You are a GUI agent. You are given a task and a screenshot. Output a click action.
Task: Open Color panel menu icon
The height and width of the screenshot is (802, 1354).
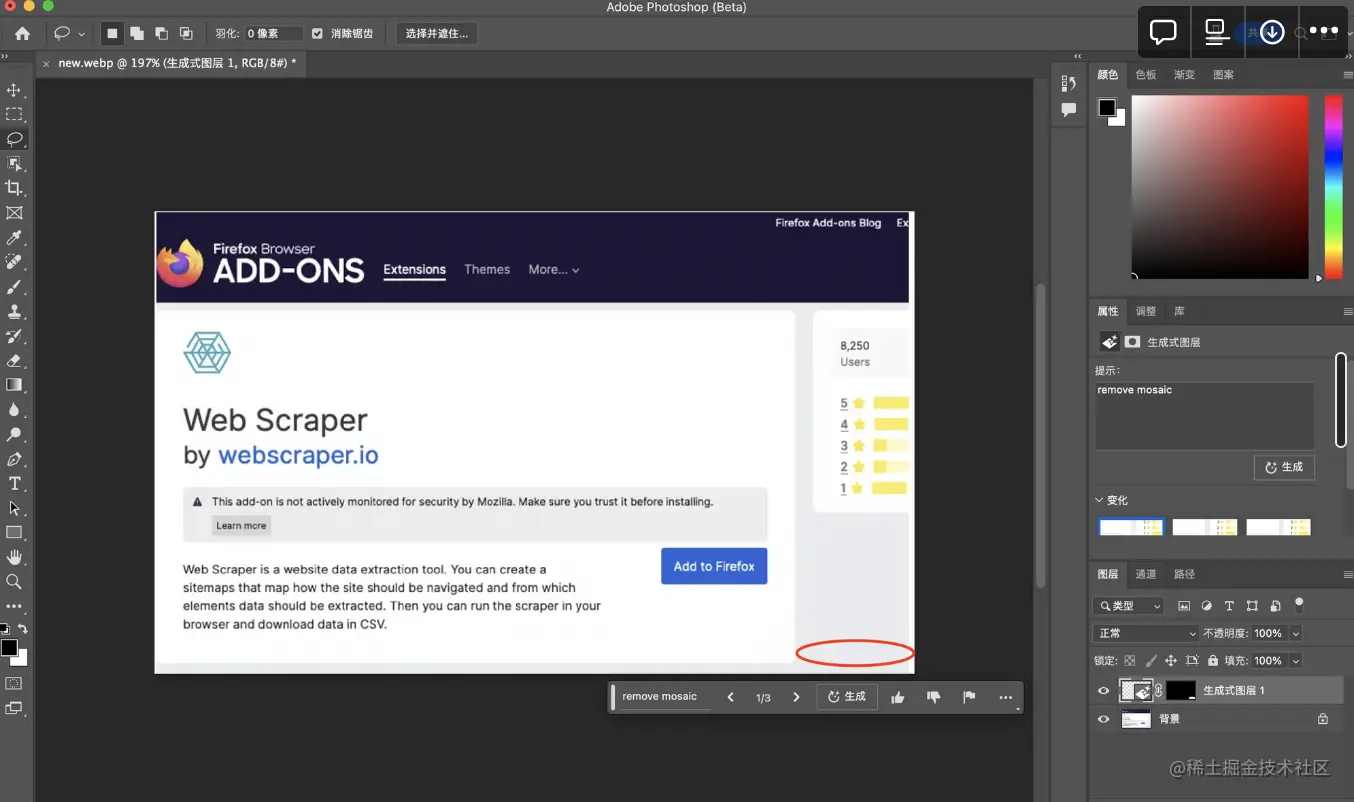[1348, 75]
